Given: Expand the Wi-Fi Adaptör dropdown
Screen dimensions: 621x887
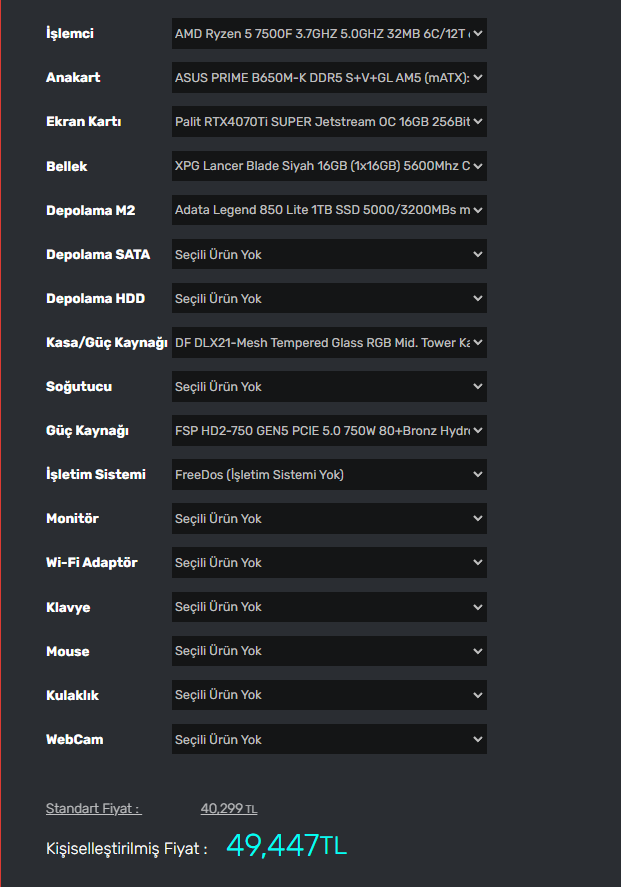Looking at the screenshot, I should 329,563.
